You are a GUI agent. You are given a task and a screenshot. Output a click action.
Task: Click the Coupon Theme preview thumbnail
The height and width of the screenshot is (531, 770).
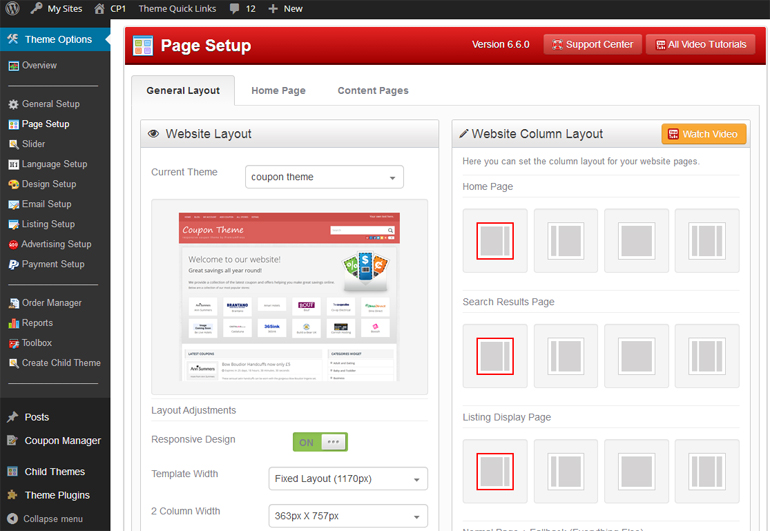pos(289,296)
